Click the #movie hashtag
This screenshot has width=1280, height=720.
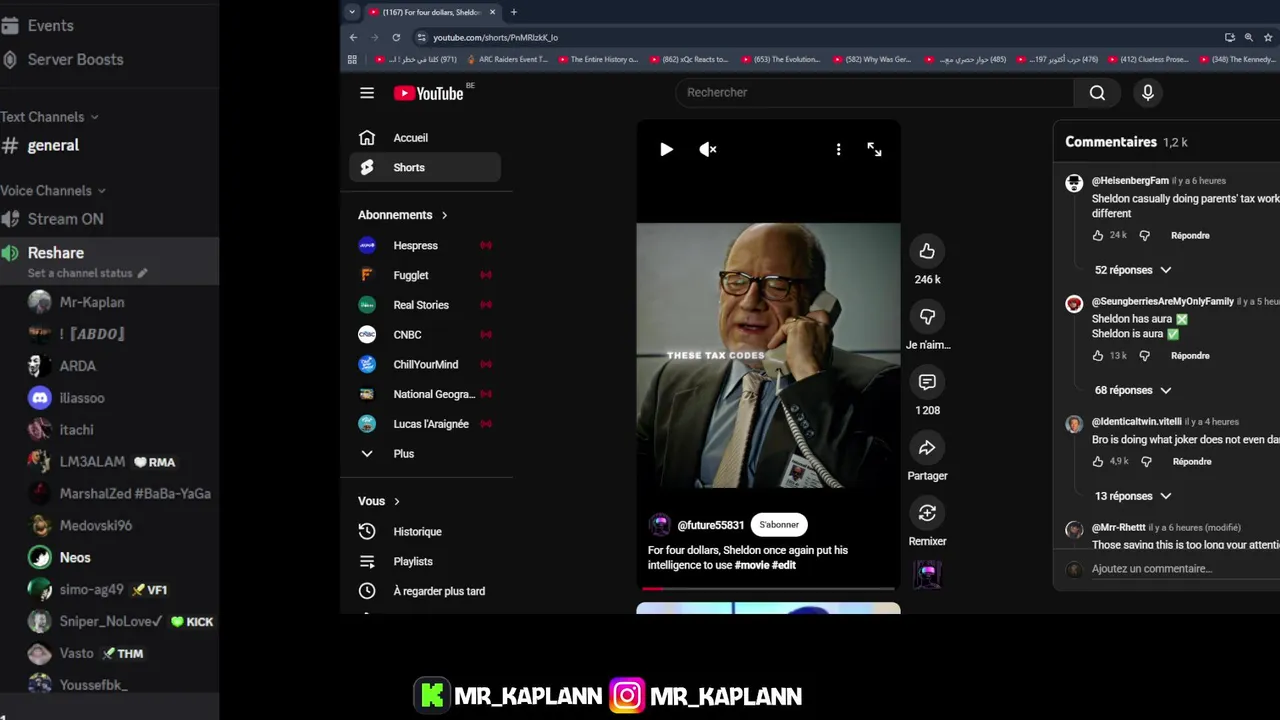click(752, 565)
